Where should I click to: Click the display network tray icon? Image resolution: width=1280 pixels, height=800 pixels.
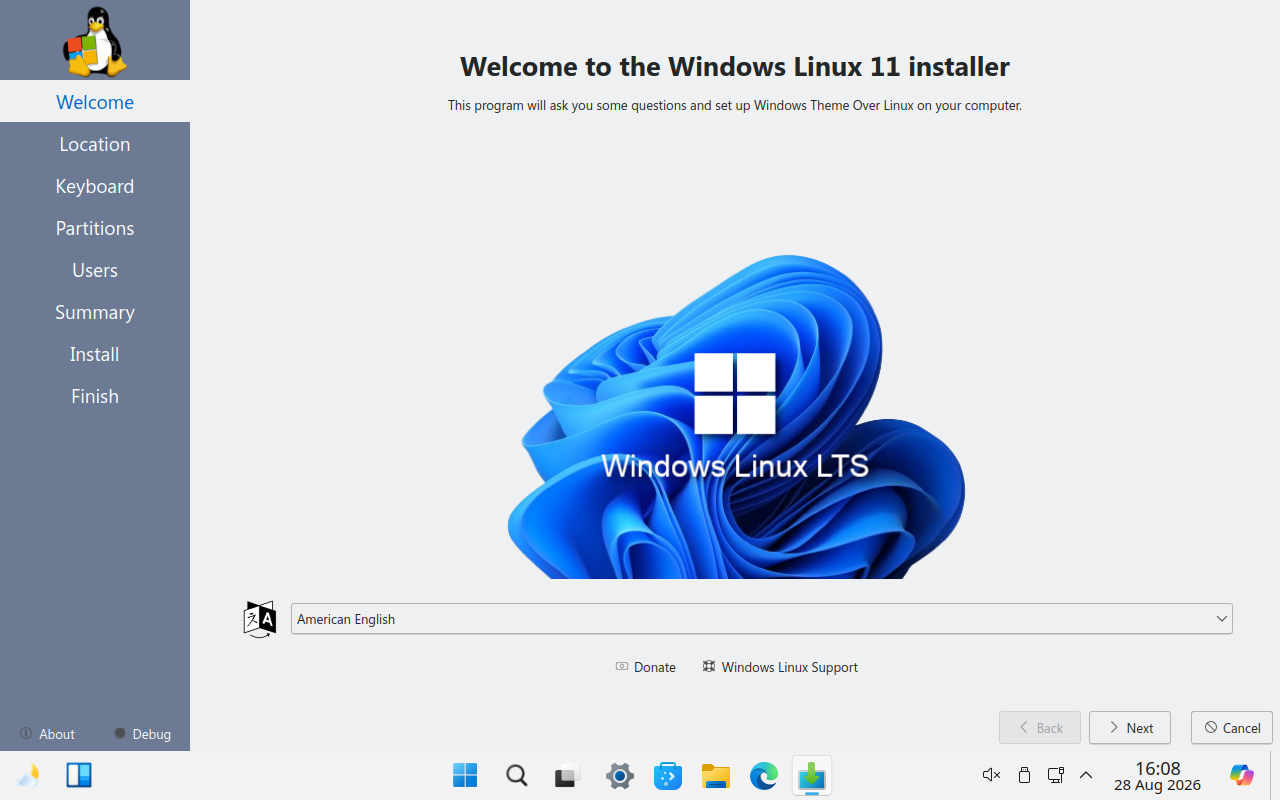[1055, 775]
